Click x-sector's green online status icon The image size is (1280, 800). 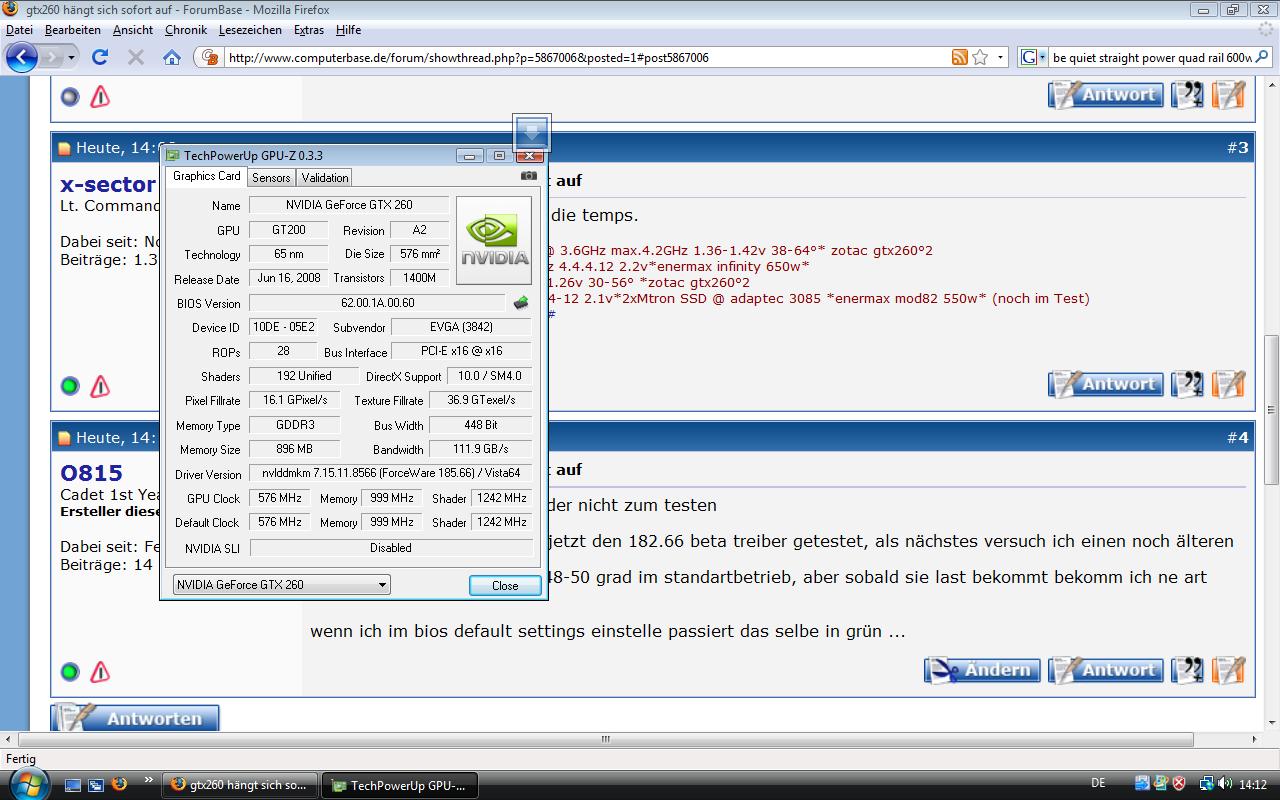[x=70, y=385]
